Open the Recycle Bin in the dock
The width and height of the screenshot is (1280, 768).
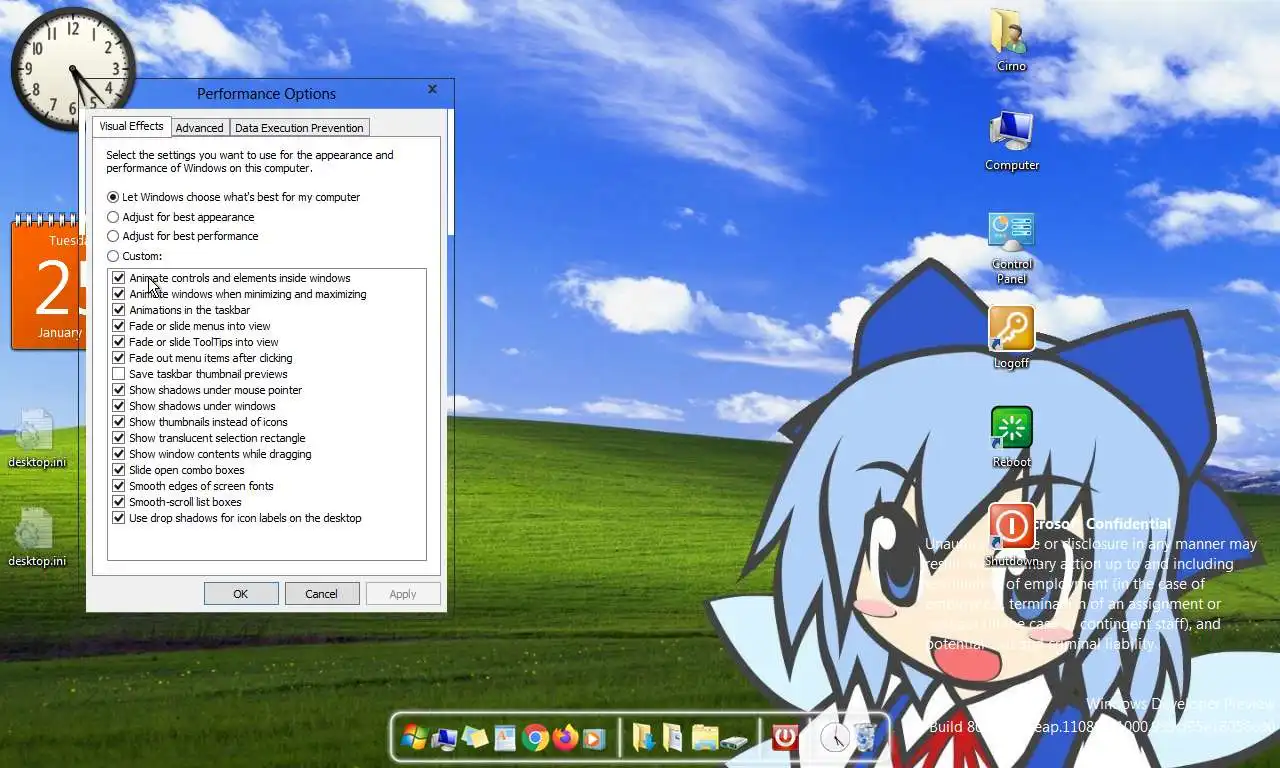(x=864, y=738)
